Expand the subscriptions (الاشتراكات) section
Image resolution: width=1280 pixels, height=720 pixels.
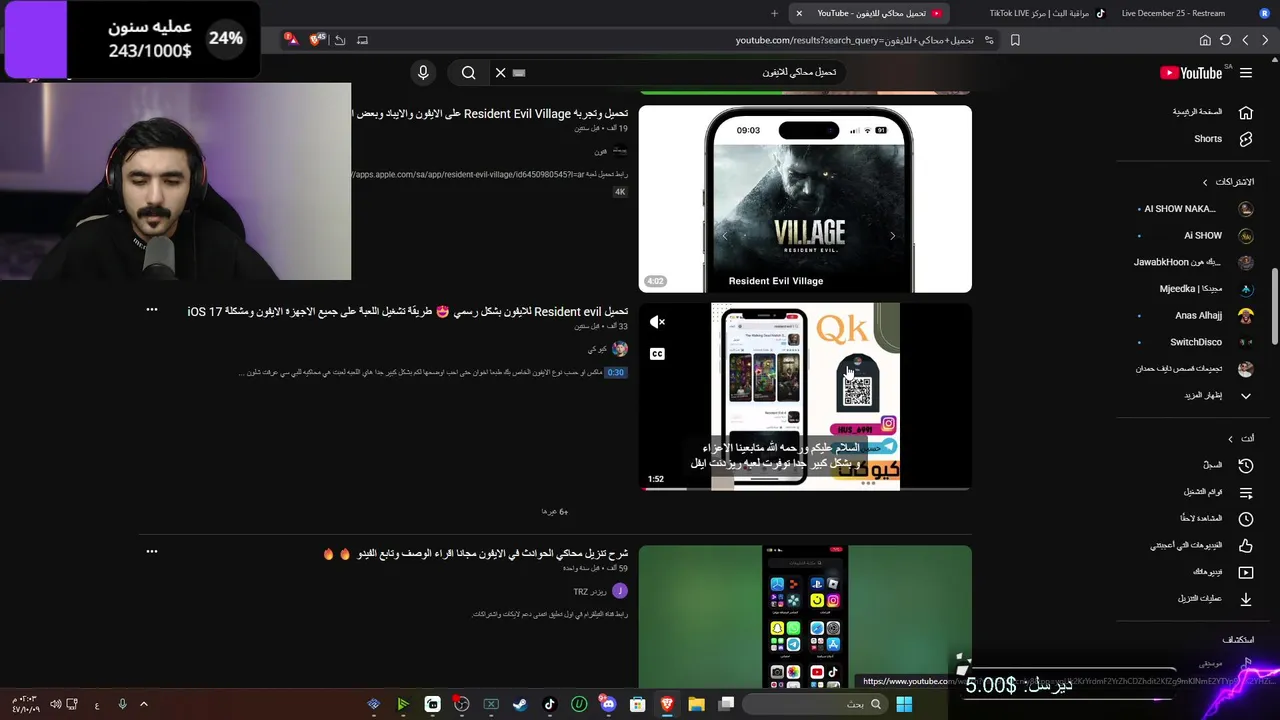click(x=1228, y=182)
